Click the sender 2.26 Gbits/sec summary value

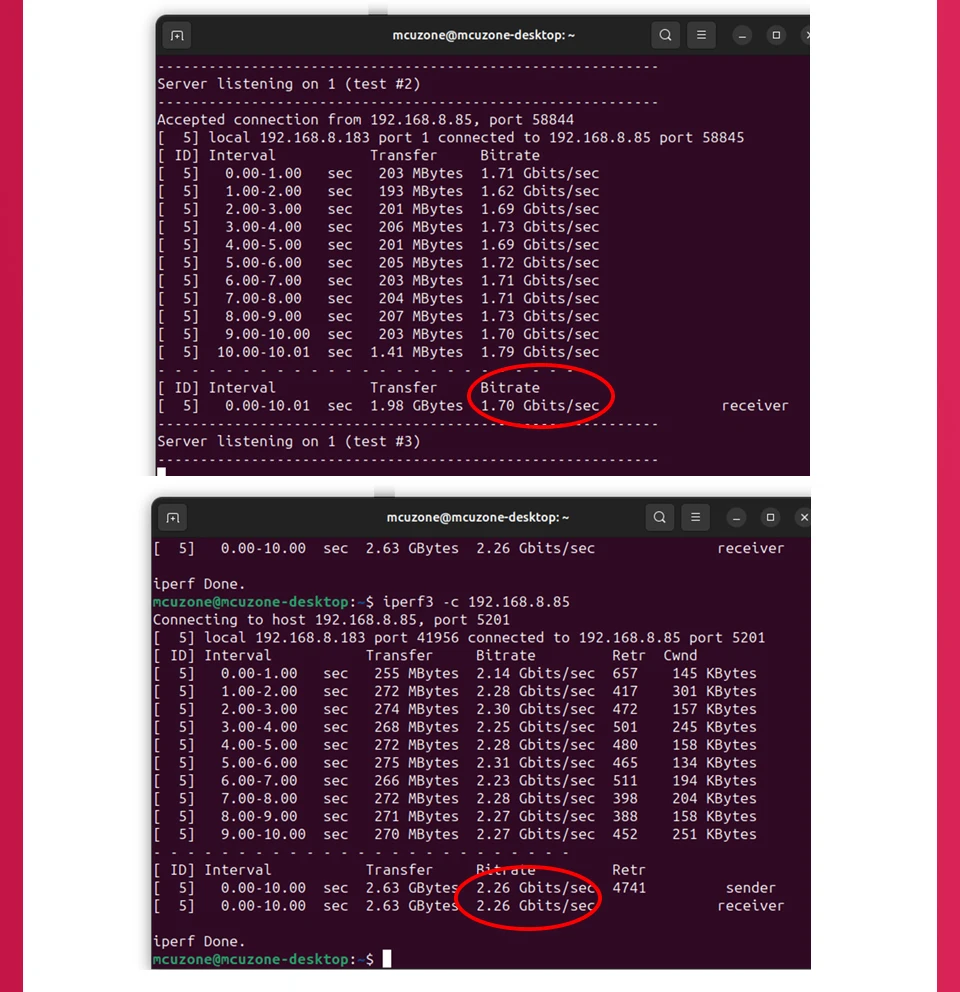coord(535,888)
